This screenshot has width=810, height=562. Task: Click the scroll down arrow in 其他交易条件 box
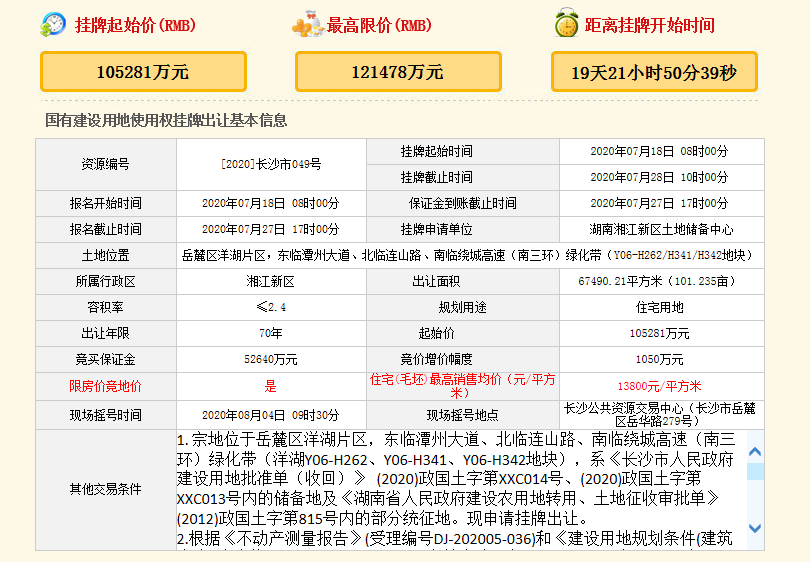755,528
